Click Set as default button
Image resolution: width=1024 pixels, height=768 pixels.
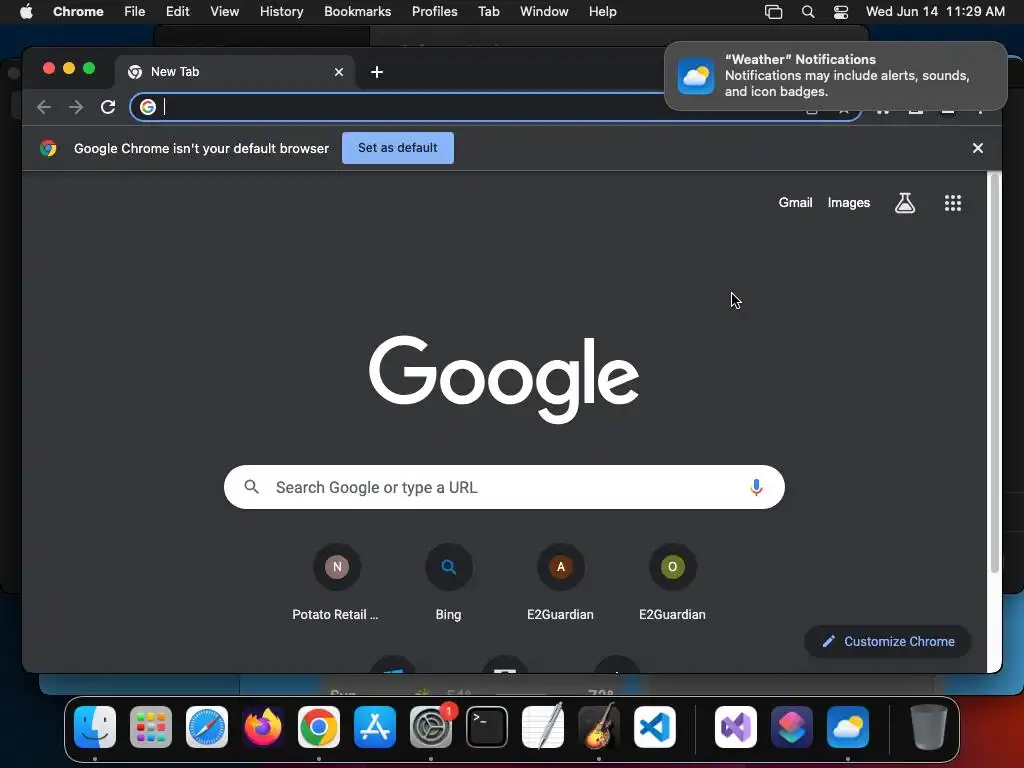[x=398, y=148]
